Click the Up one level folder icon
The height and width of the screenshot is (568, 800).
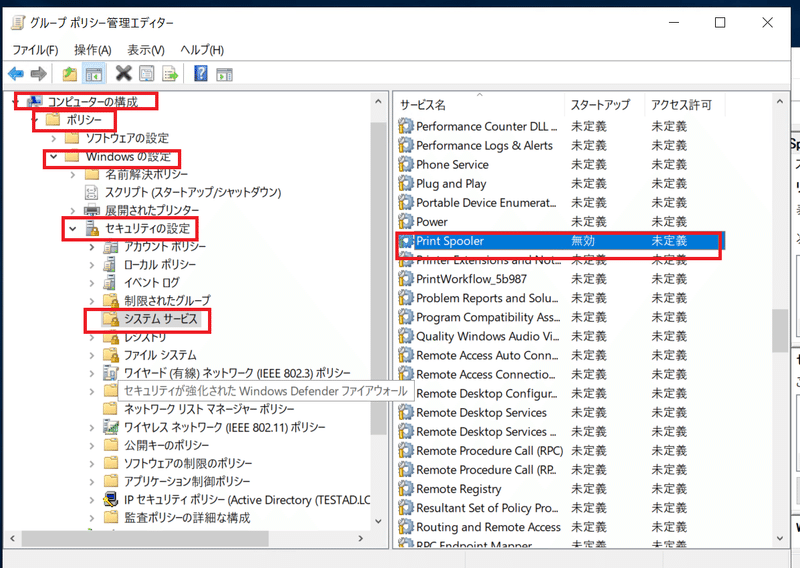pyautogui.click(x=69, y=74)
